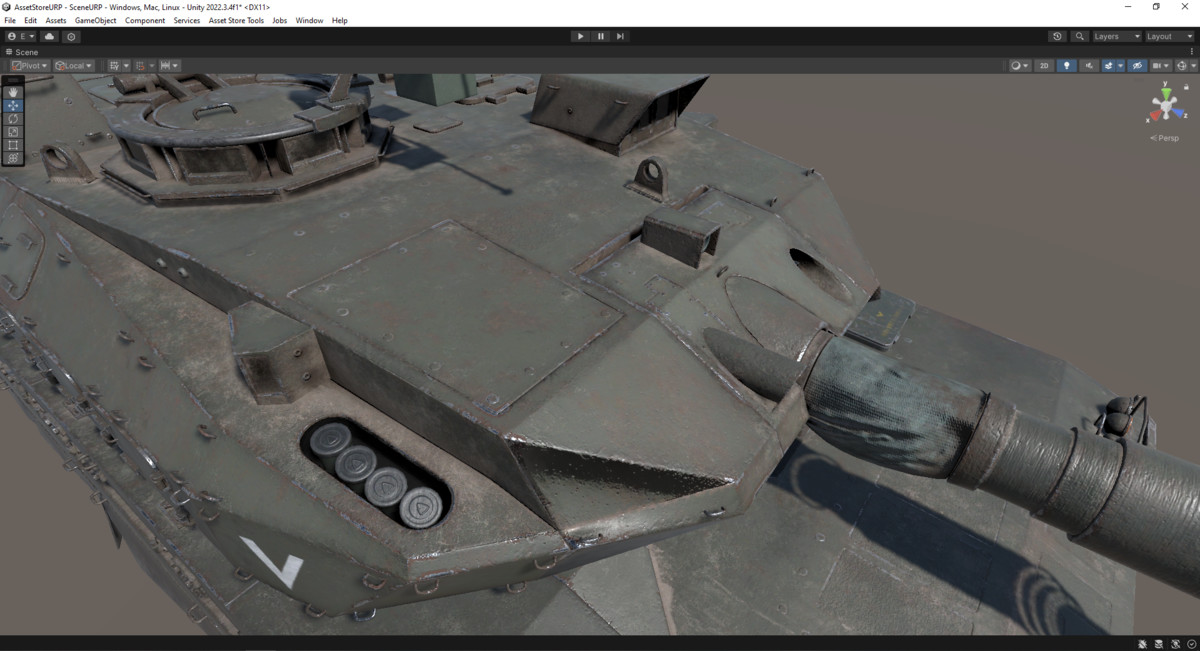Open the editor search window

point(1078,36)
